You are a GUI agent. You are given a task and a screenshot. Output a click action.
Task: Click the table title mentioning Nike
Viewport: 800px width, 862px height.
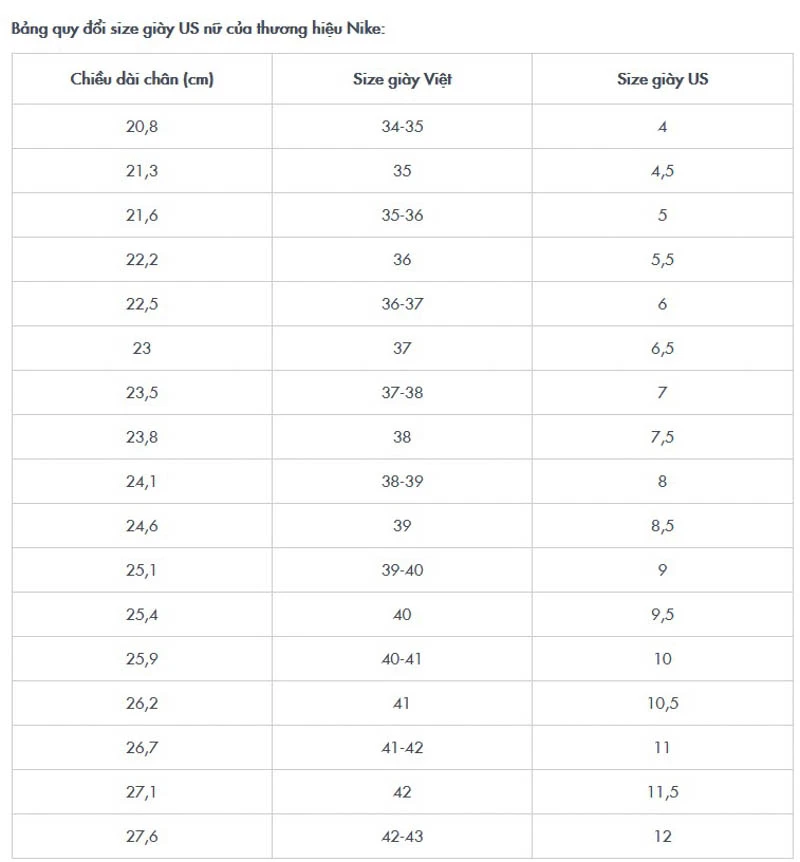pyautogui.click(x=198, y=28)
